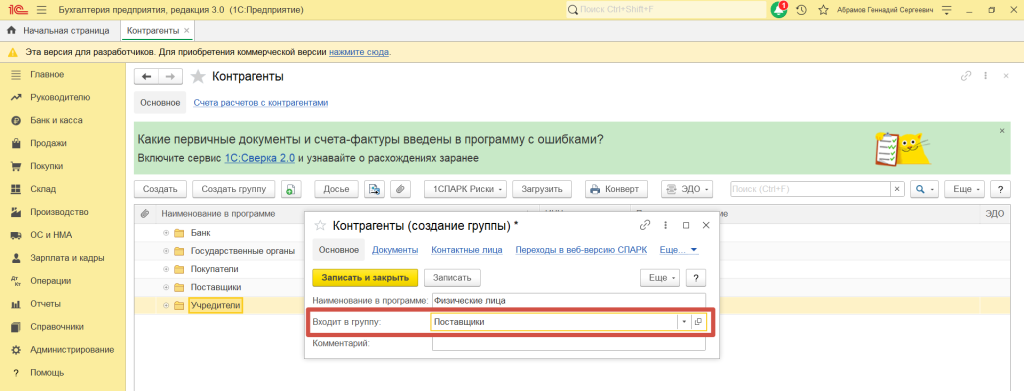Expand the Покупатели folder
Viewport: 1024px width, 391px height.
166,269
